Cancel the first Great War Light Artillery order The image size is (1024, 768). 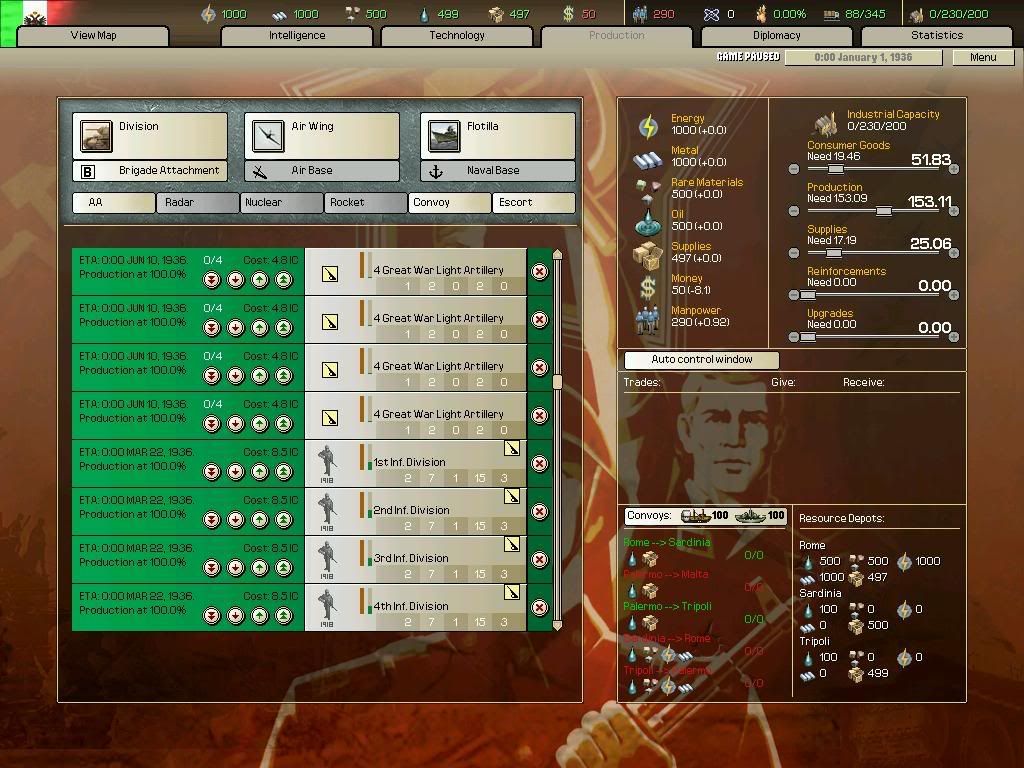[539, 272]
